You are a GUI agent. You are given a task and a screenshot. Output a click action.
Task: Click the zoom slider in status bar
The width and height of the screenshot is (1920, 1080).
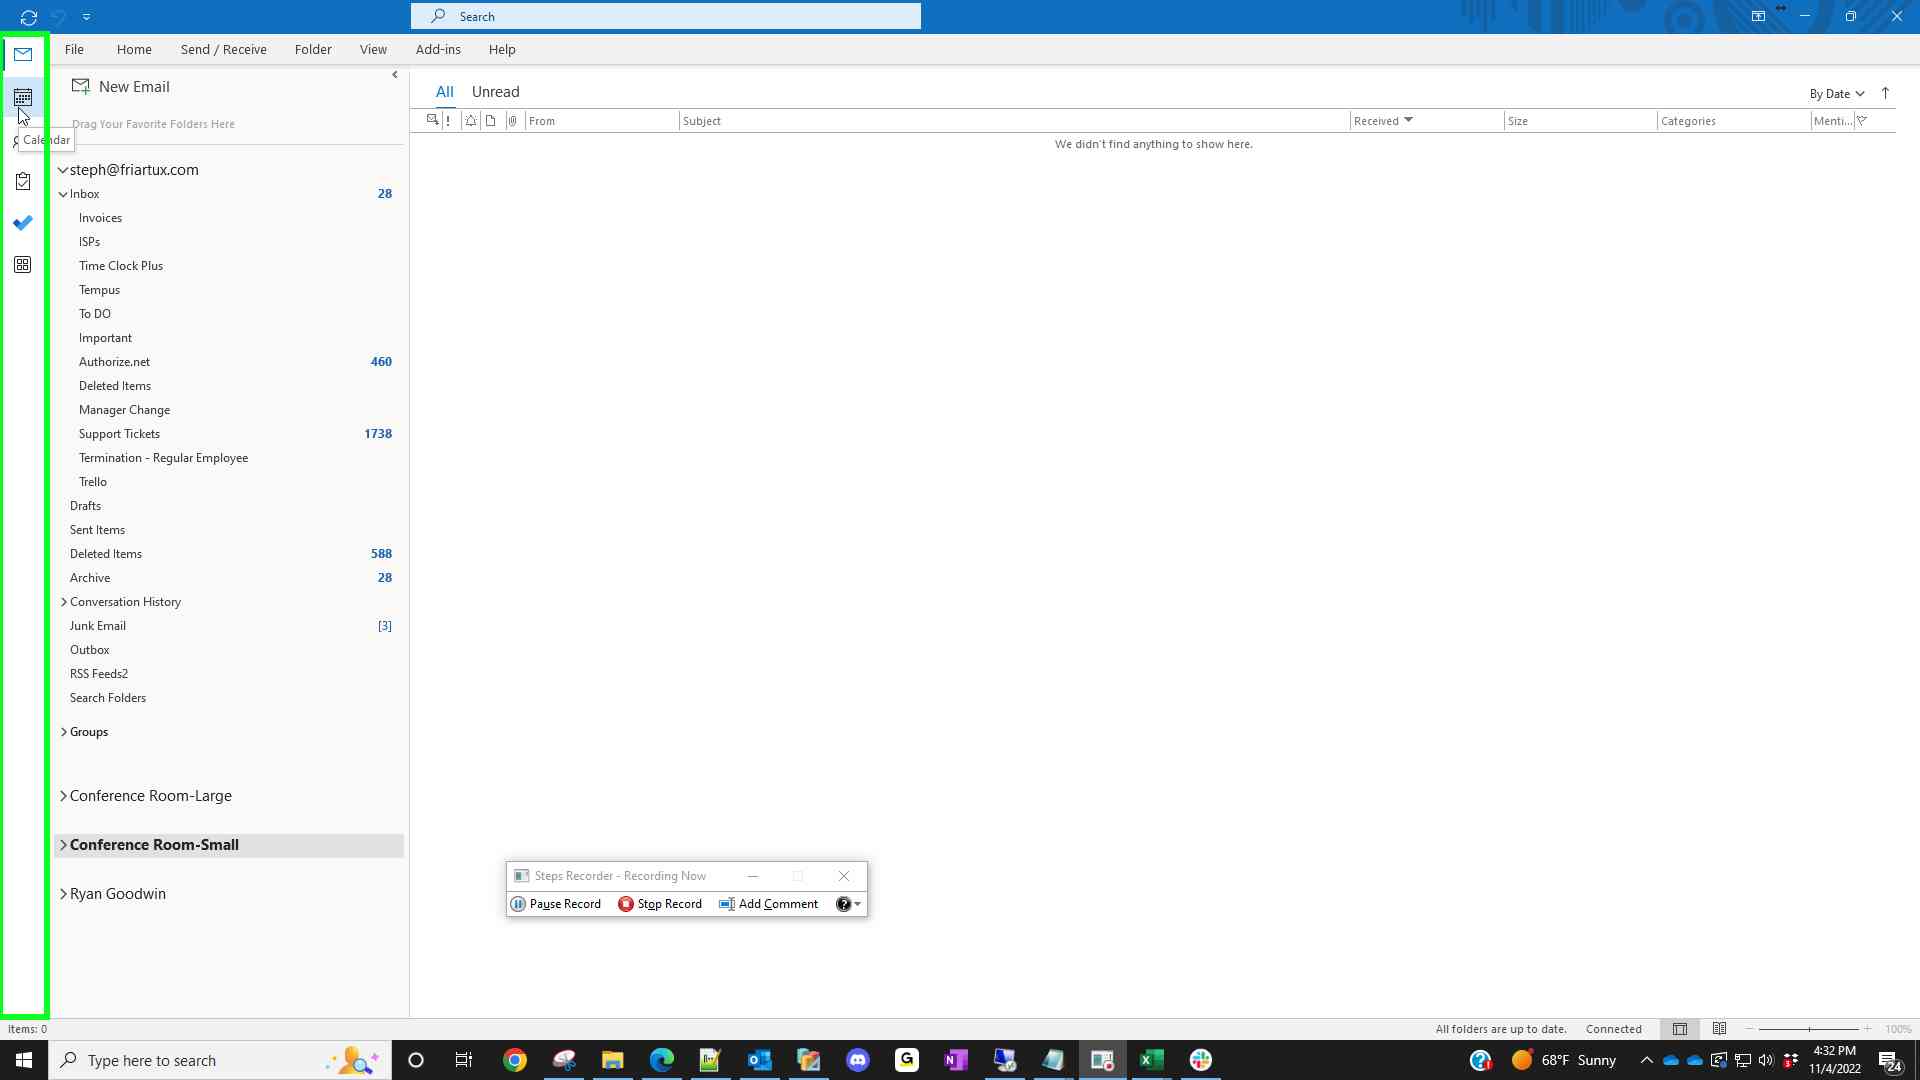pyautogui.click(x=1808, y=1029)
